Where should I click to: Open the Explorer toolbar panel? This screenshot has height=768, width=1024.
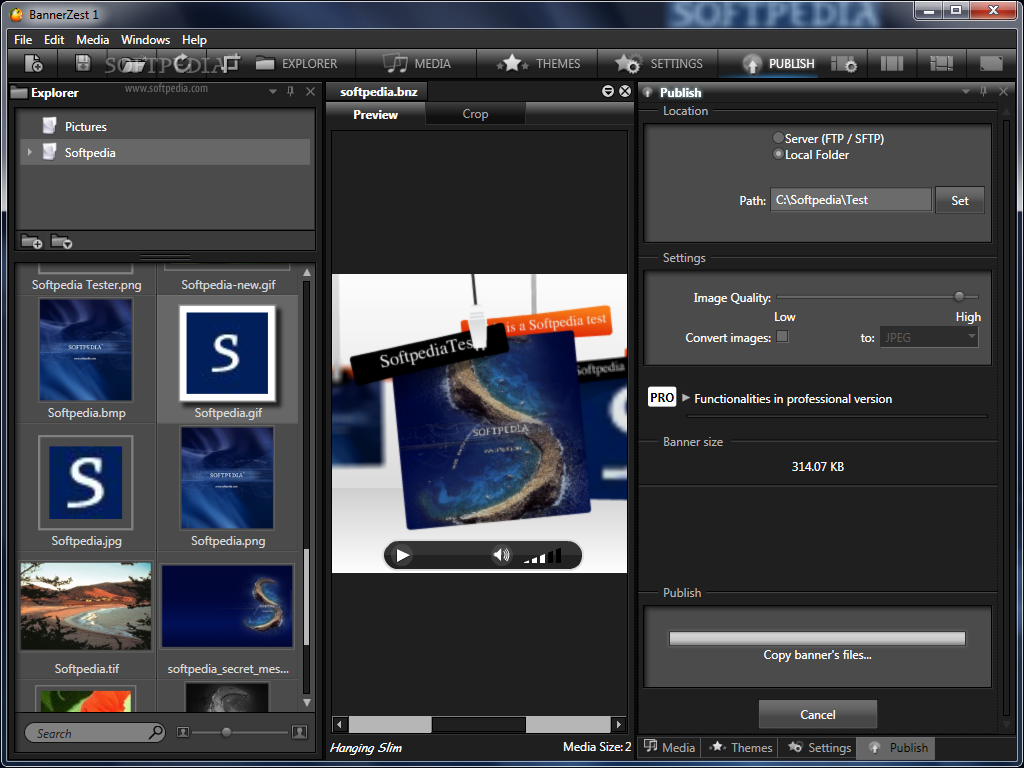pyautogui.click(x=296, y=64)
